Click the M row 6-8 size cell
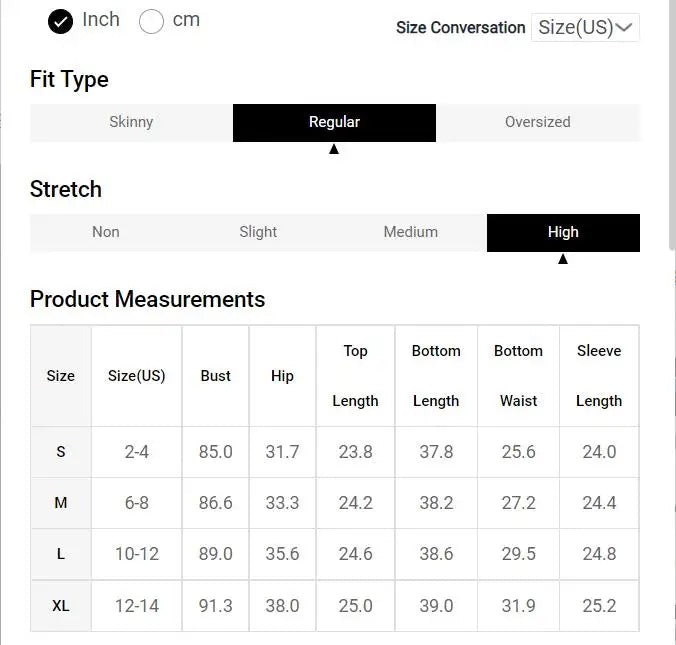The height and width of the screenshot is (645, 676). pyautogui.click(x=137, y=503)
